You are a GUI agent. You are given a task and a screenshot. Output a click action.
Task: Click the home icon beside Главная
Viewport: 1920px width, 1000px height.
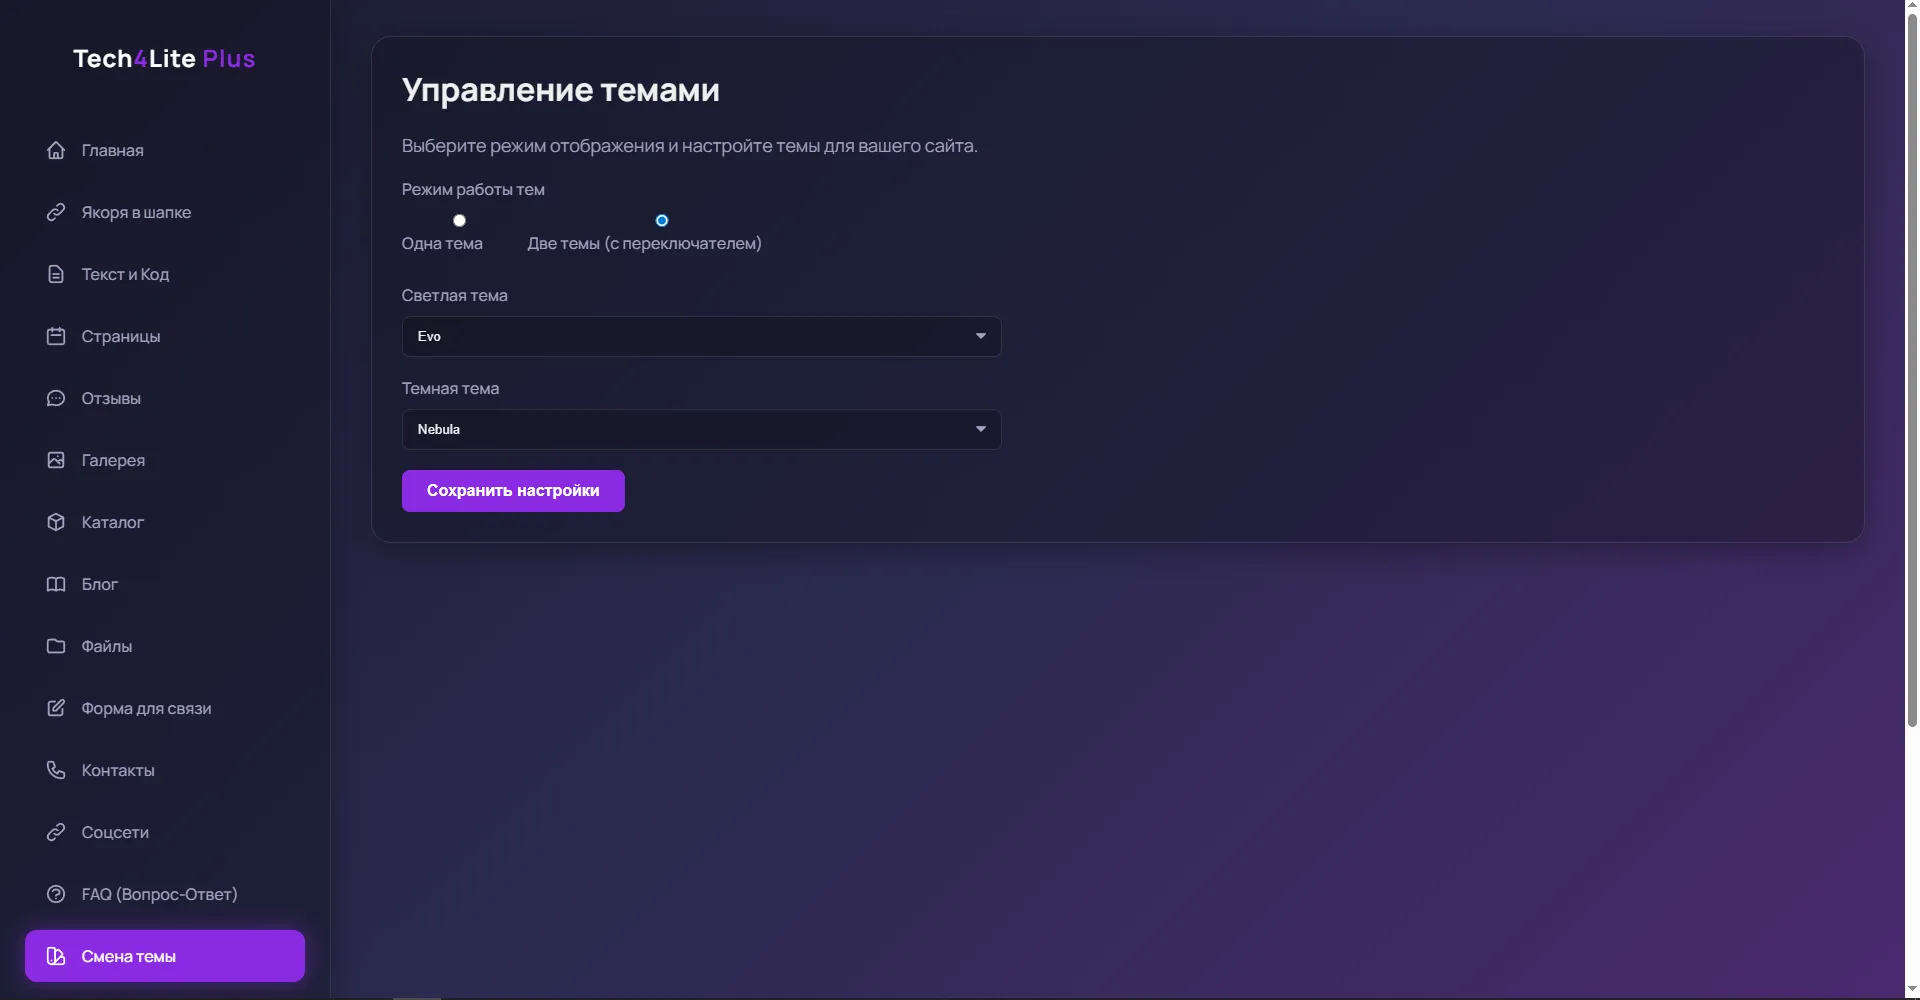coord(56,150)
